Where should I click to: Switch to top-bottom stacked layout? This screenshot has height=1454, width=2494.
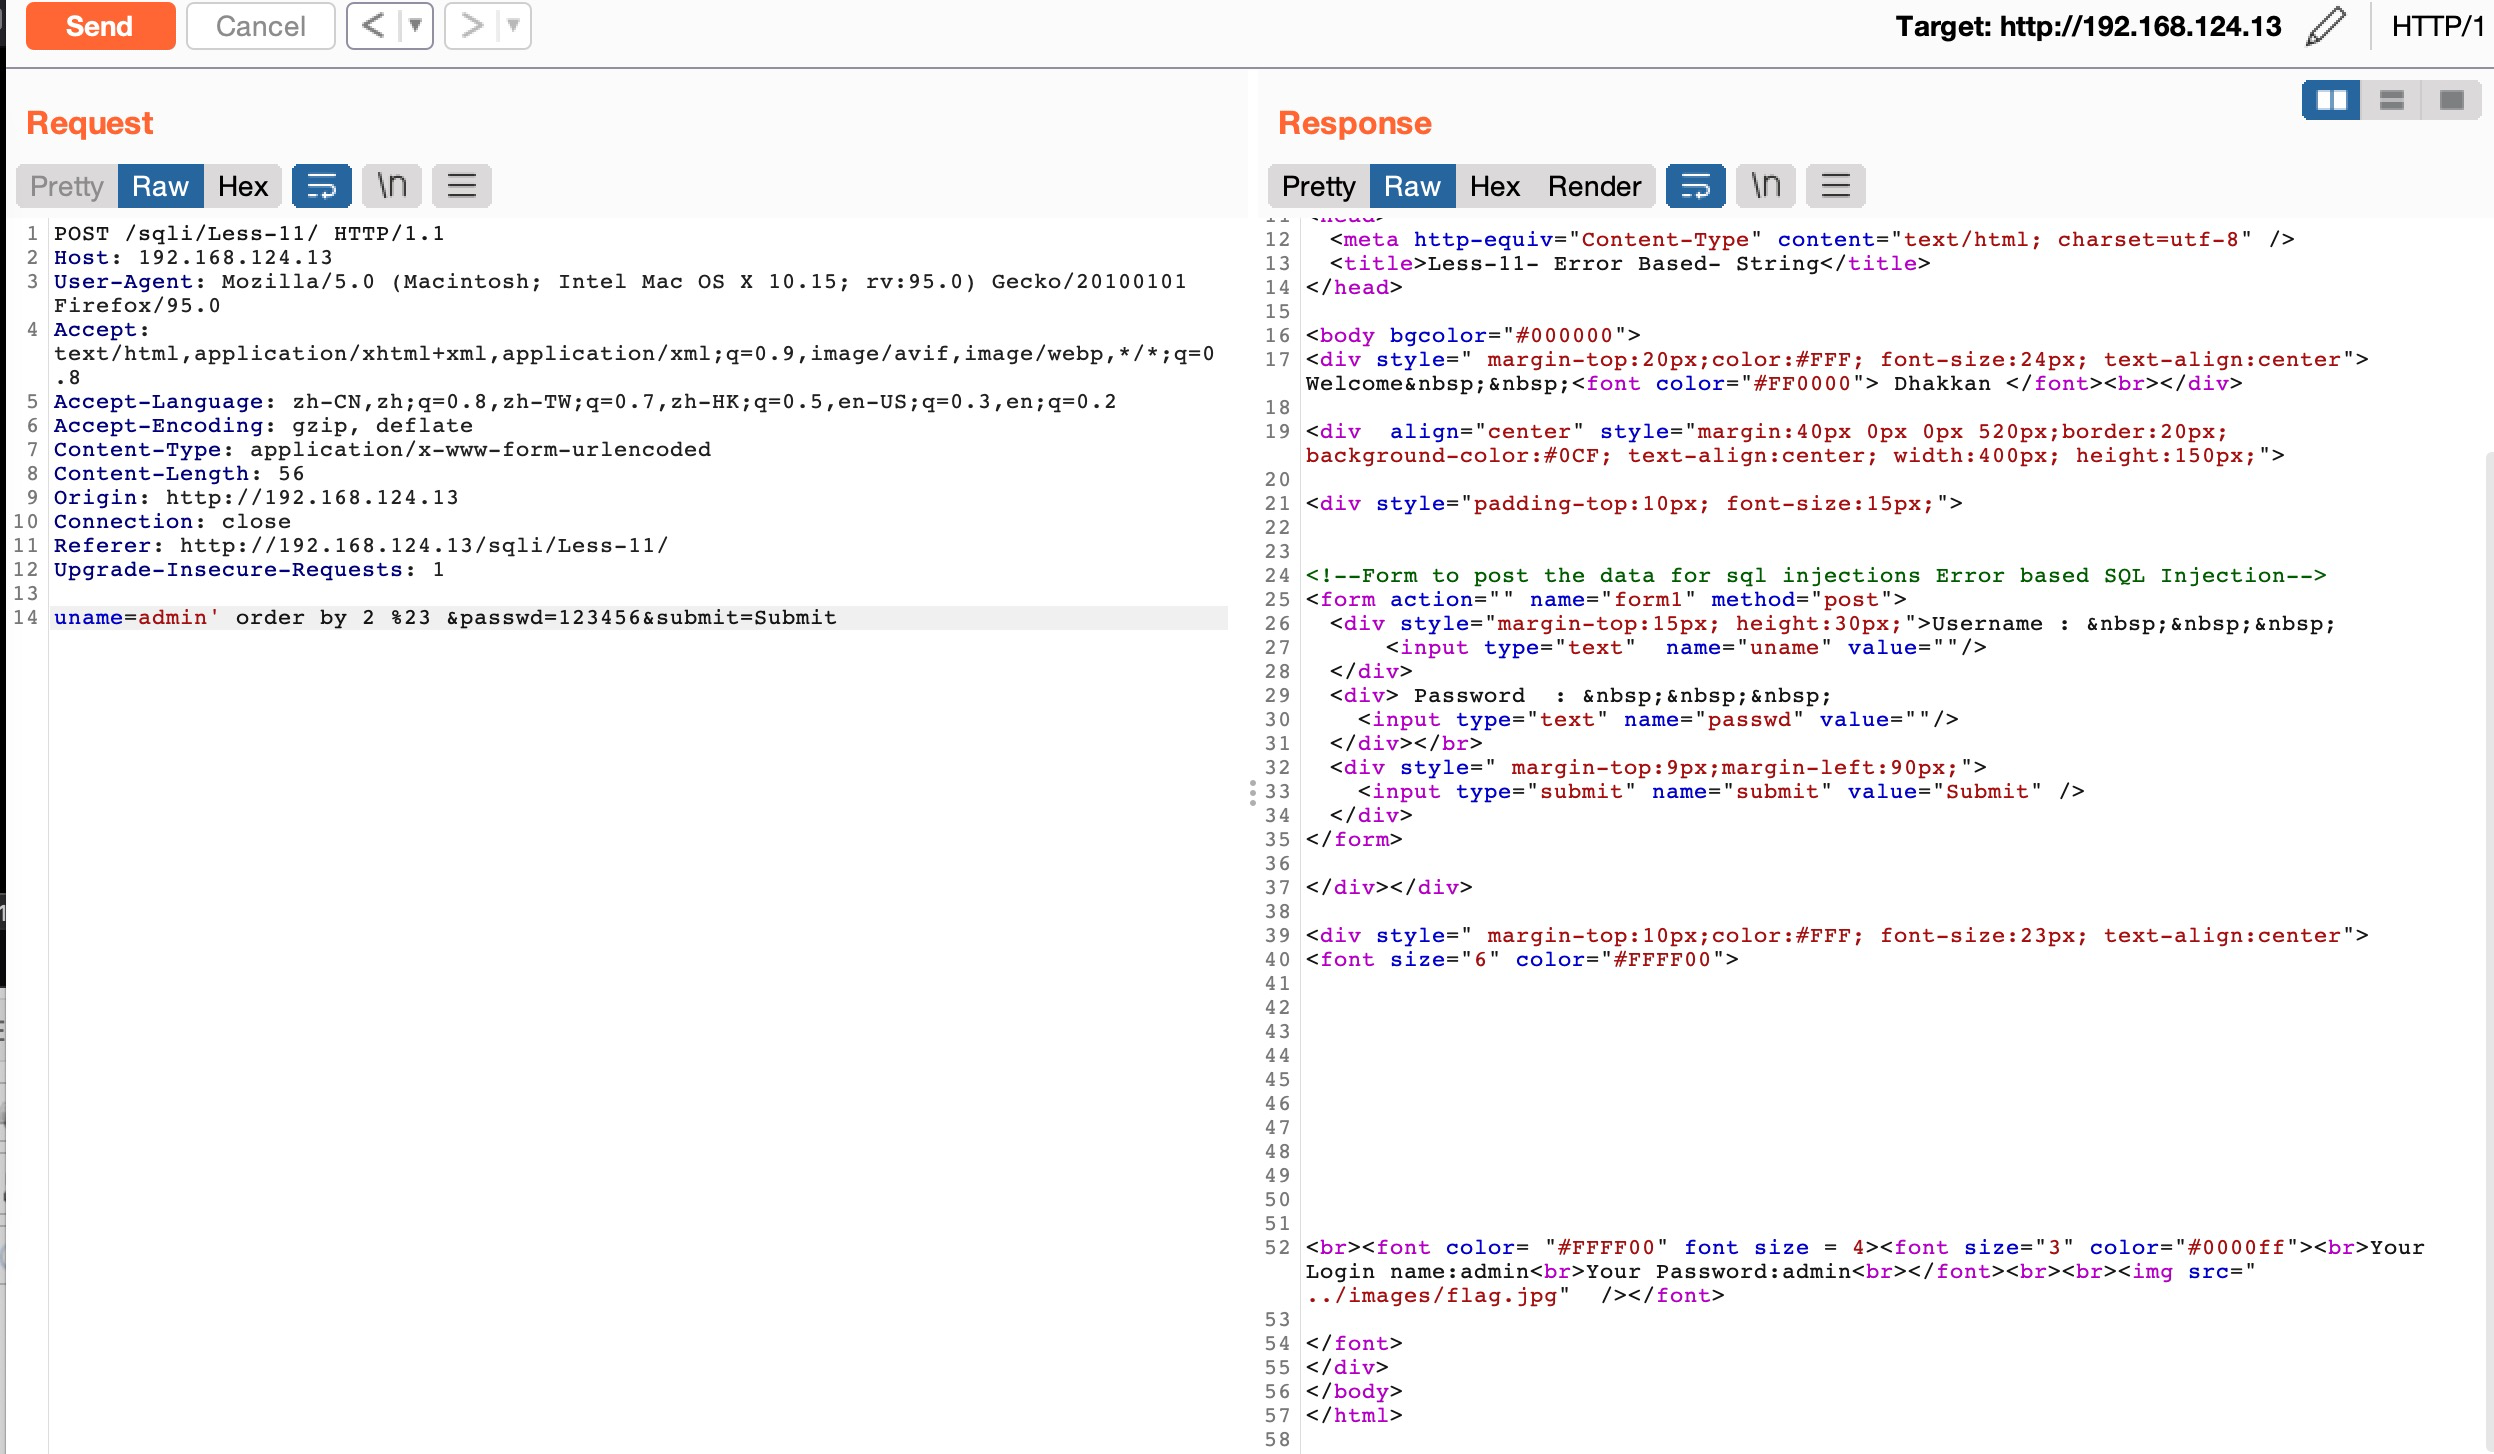2391,100
